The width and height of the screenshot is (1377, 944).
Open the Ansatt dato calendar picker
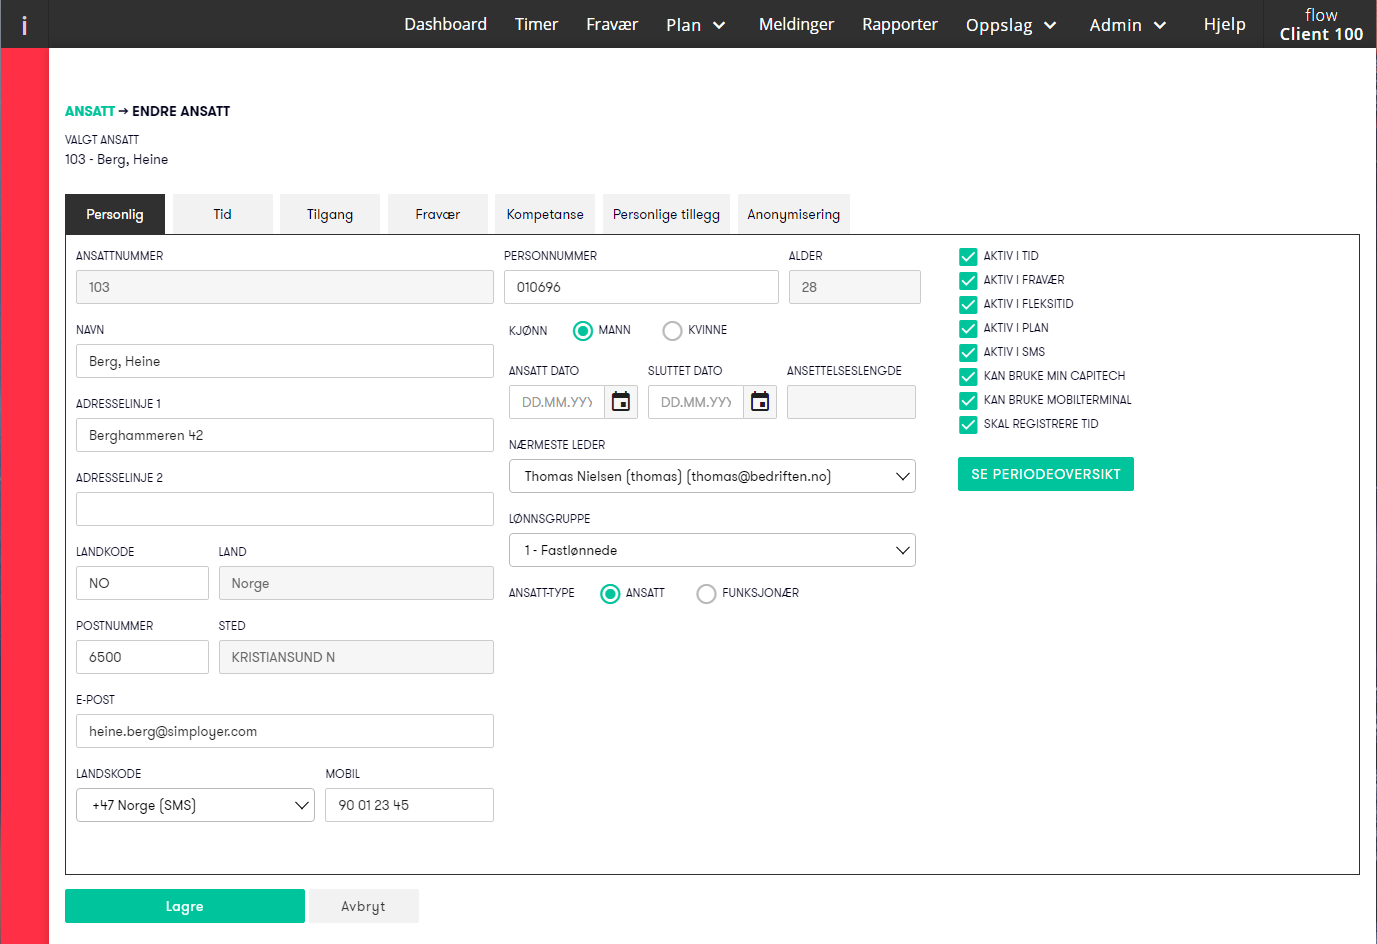coord(621,402)
